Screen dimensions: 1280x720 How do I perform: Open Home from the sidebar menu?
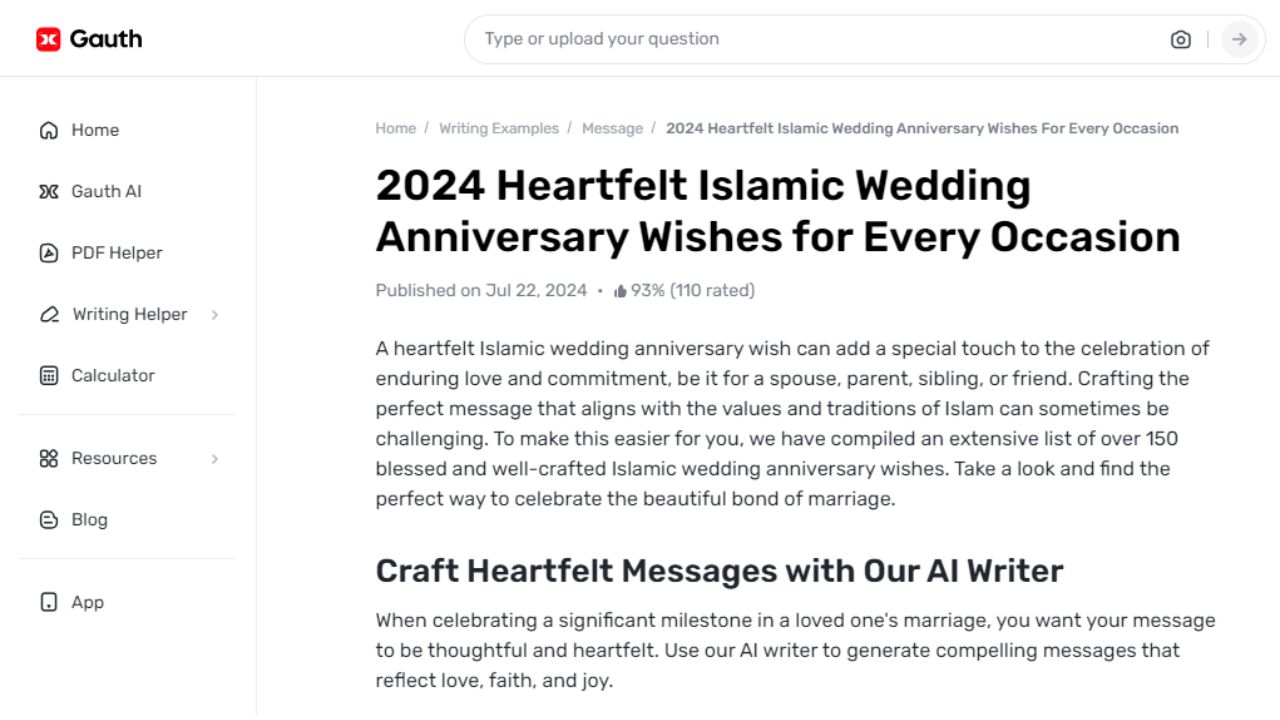point(95,130)
